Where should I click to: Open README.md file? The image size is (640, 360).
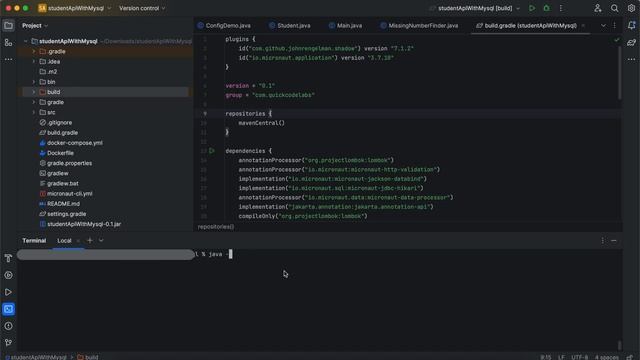pyautogui.click(x=63, y=204)
